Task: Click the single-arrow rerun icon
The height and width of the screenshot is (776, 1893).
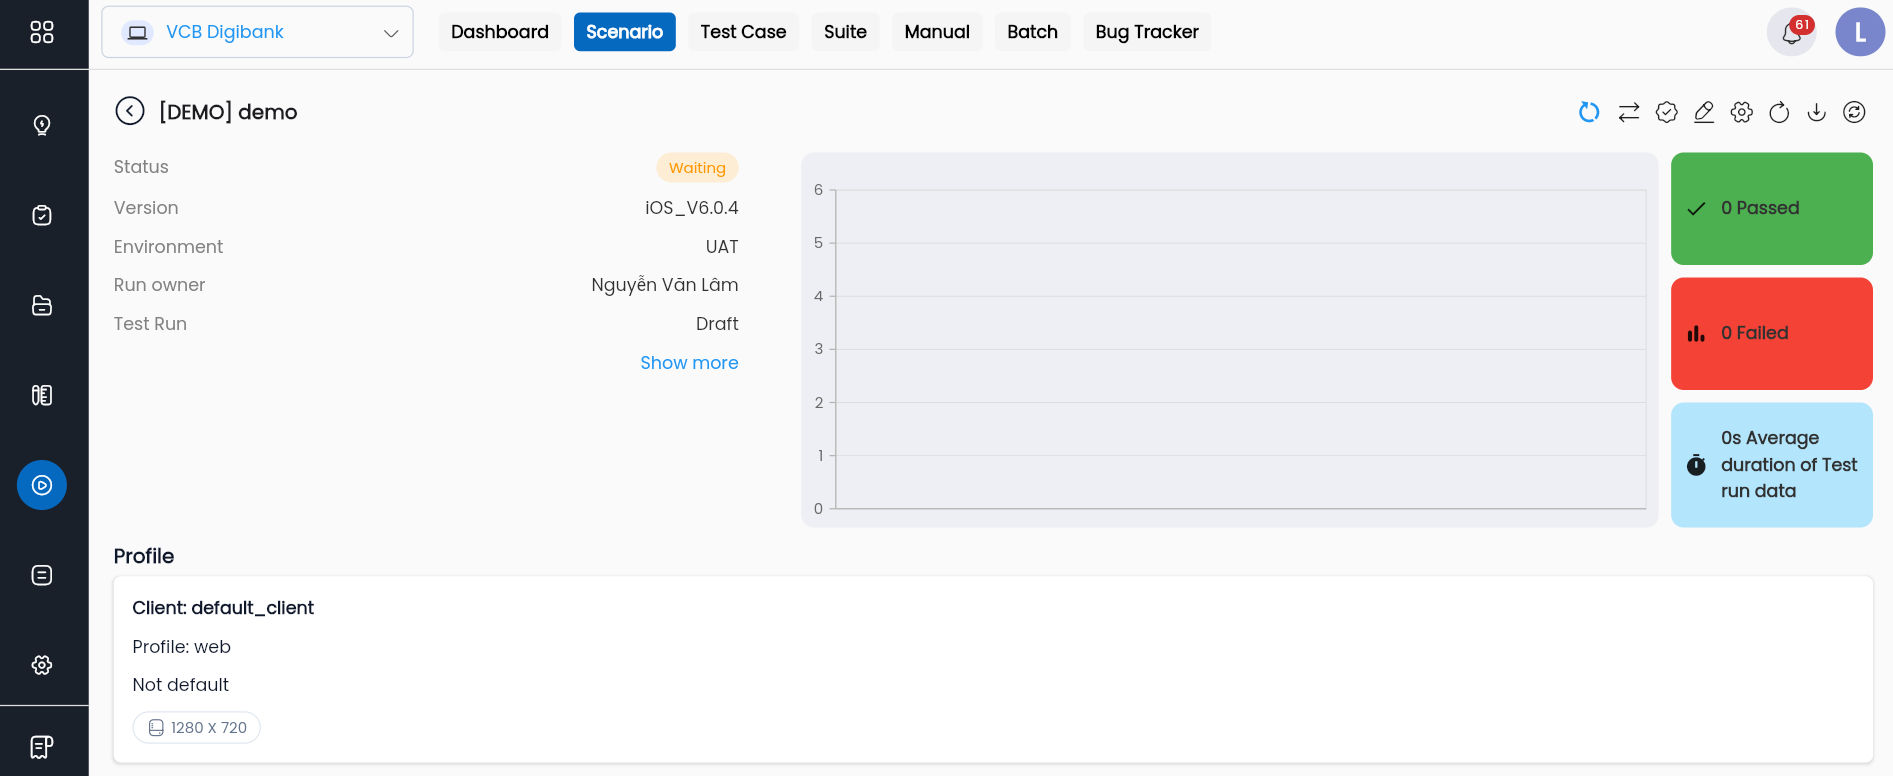Action: point(1779,112)
